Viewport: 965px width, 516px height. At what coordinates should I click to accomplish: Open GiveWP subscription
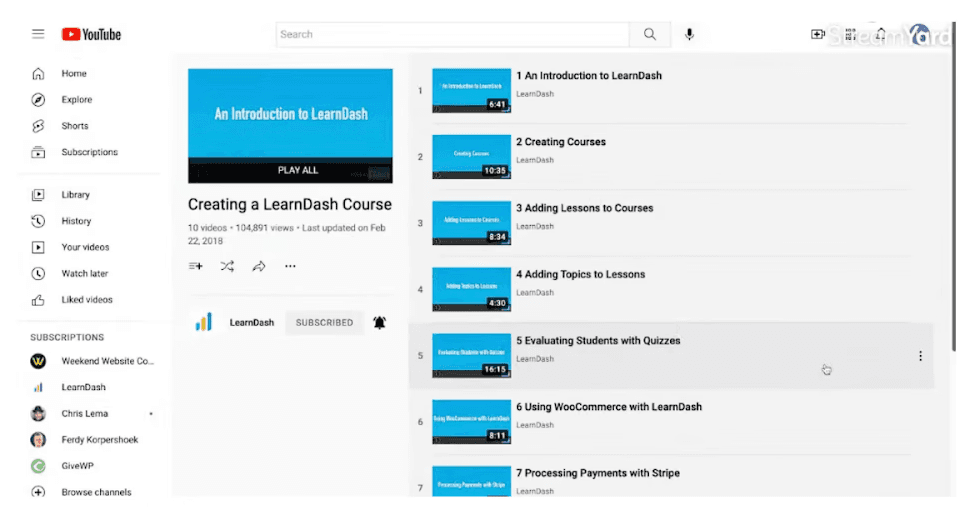[77, 466]
